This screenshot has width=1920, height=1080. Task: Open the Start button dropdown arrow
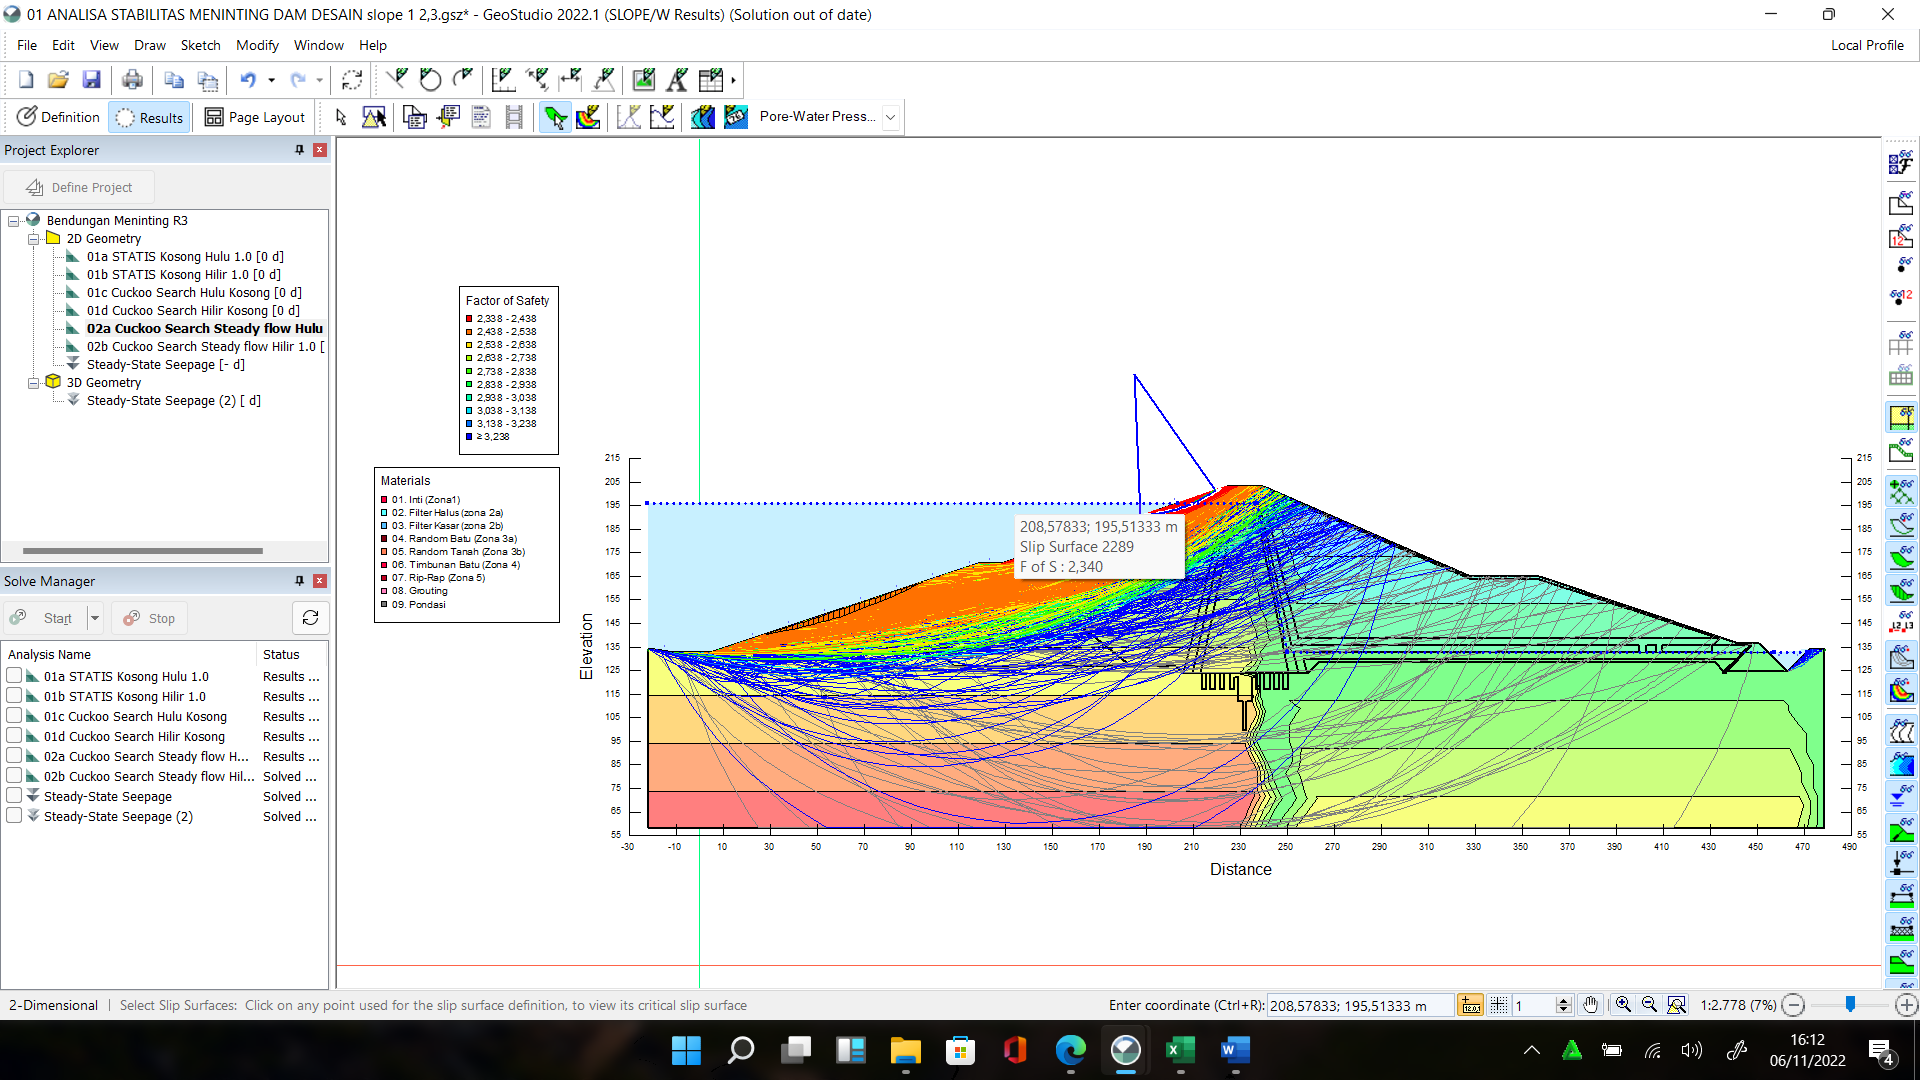pos(95,618)
